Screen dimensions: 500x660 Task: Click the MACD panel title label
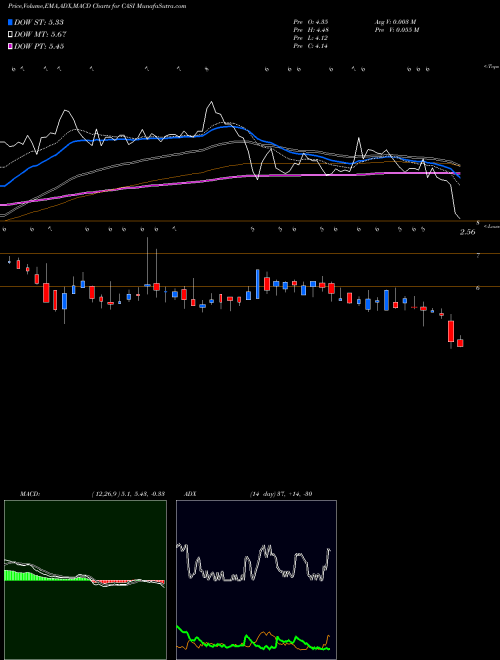pyautogui.click(x=29, y=494)
